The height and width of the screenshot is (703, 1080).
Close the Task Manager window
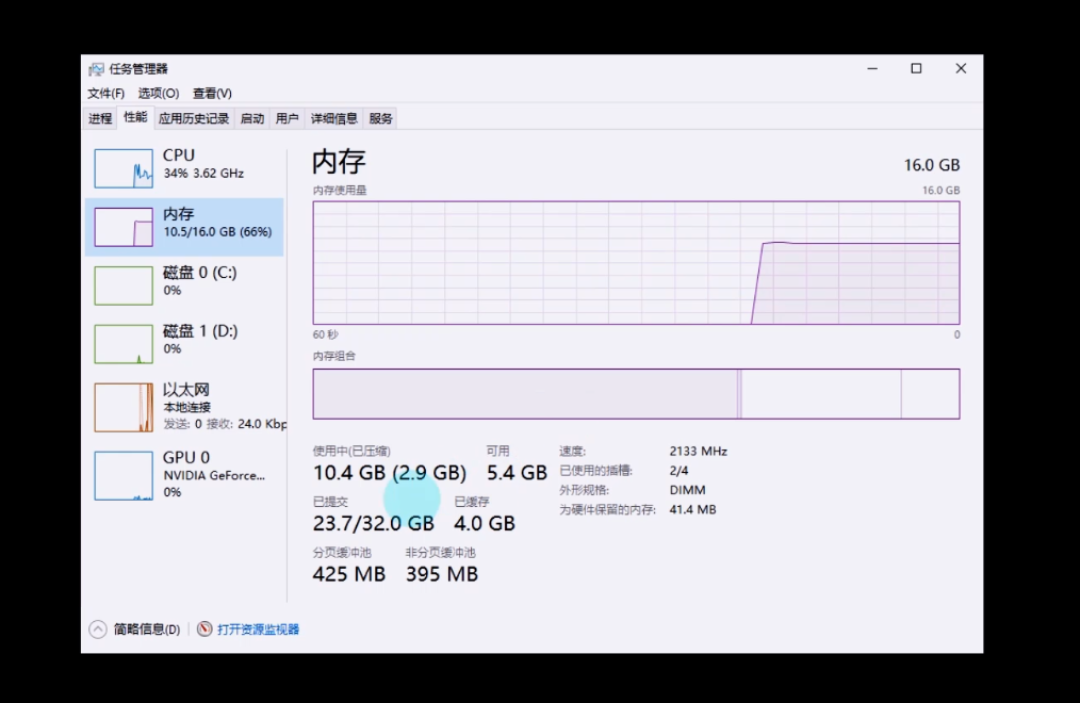click(961, 68)
